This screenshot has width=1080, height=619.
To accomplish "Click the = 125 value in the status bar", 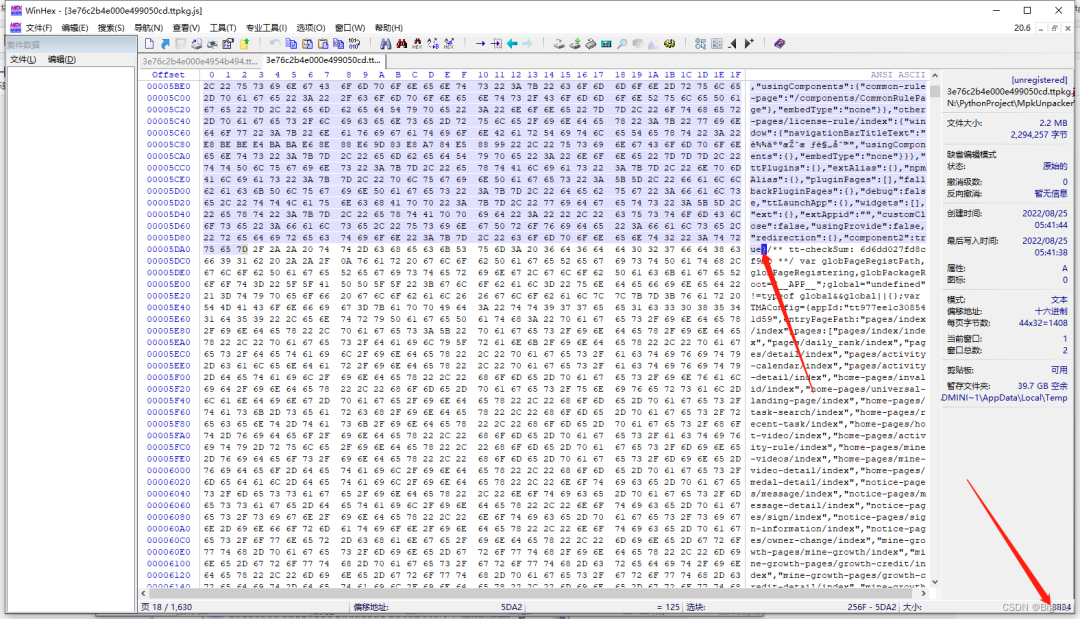I will 667,607.
